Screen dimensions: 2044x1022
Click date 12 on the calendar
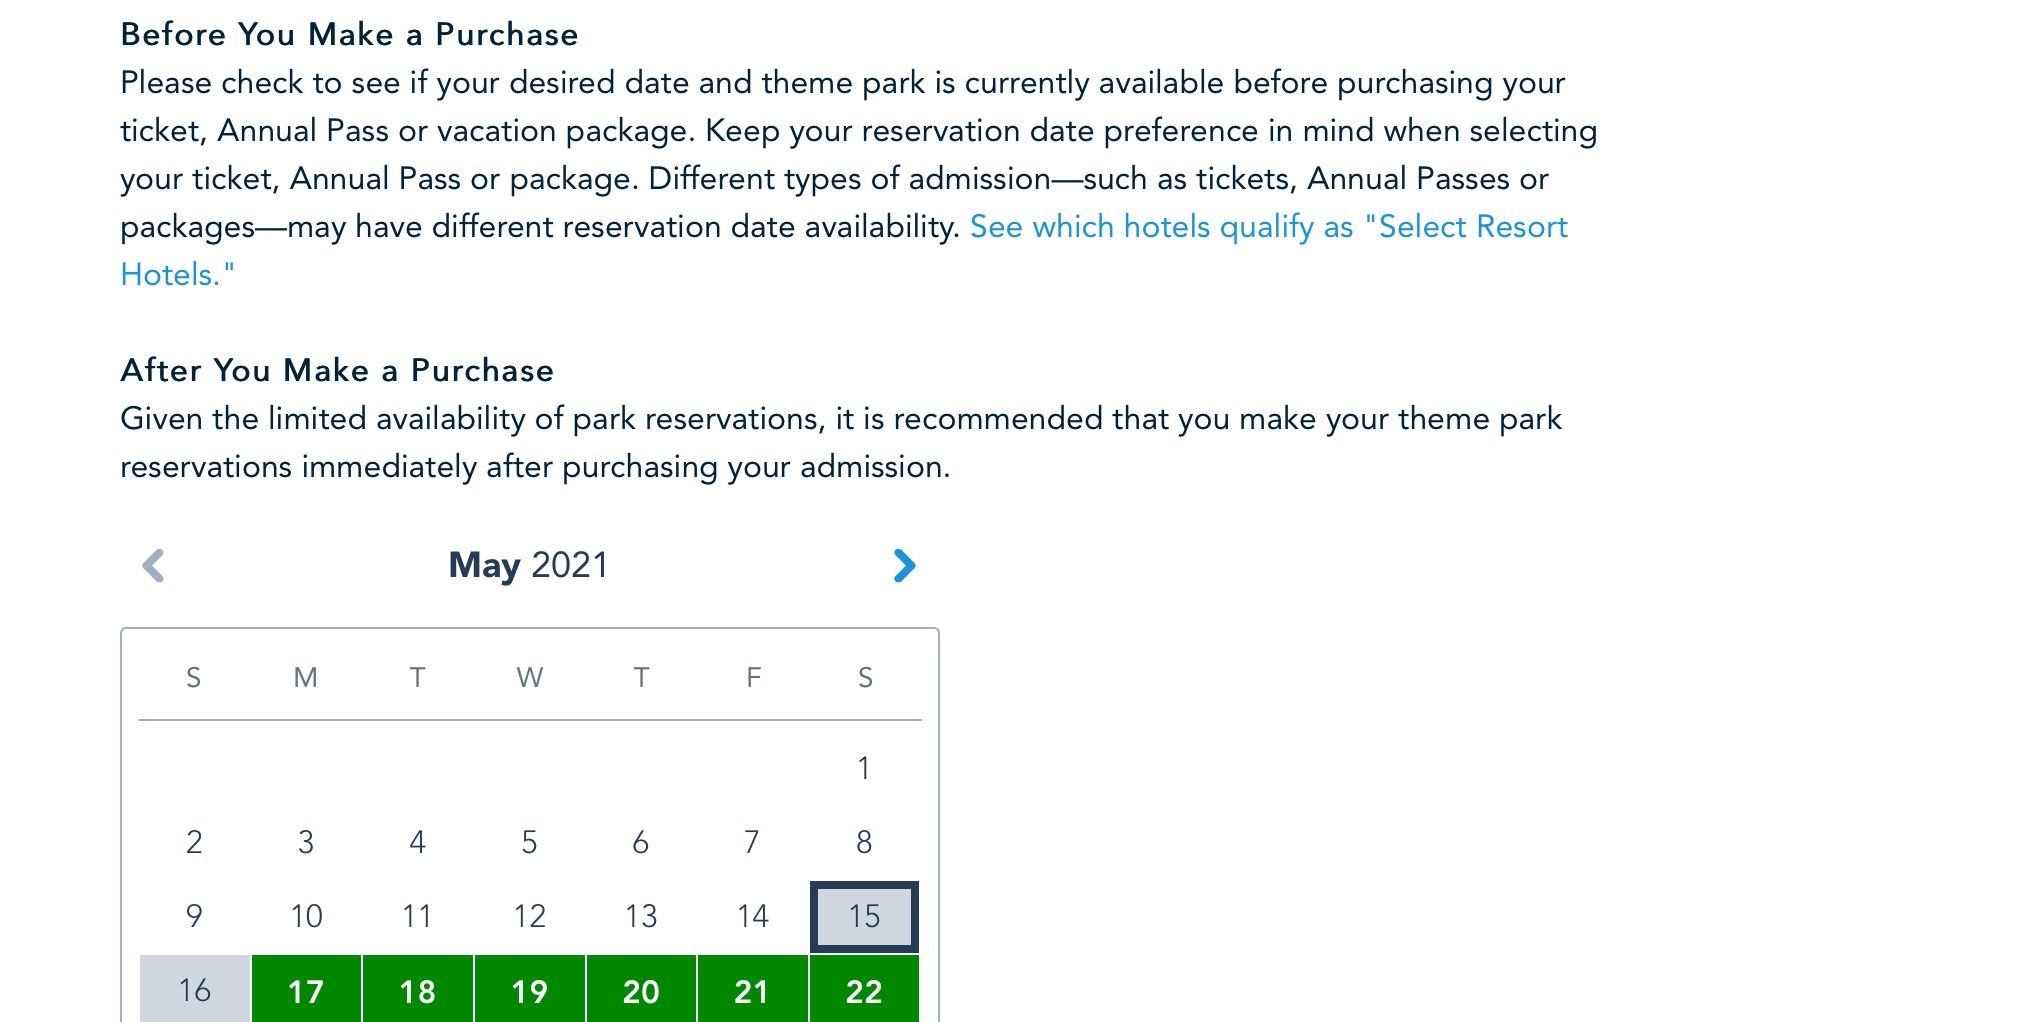tap(529, 916)
